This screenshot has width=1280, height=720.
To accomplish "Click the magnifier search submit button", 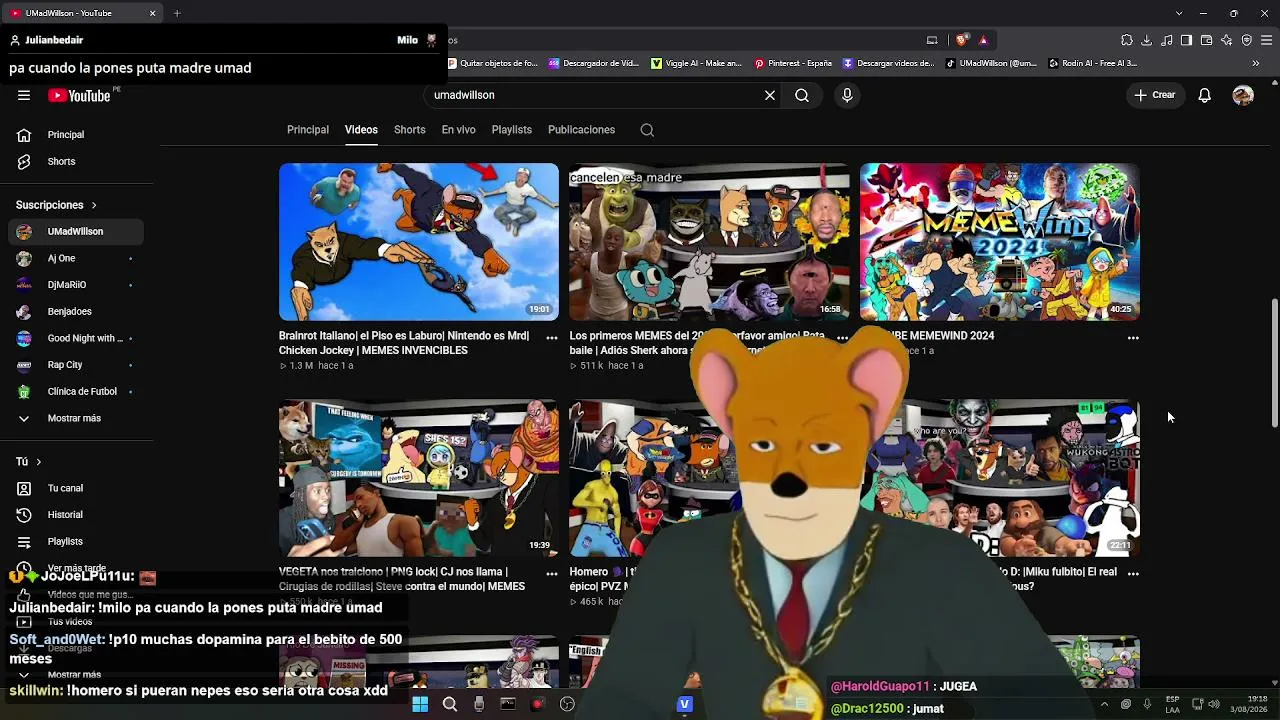I will (x=802, y=95).
